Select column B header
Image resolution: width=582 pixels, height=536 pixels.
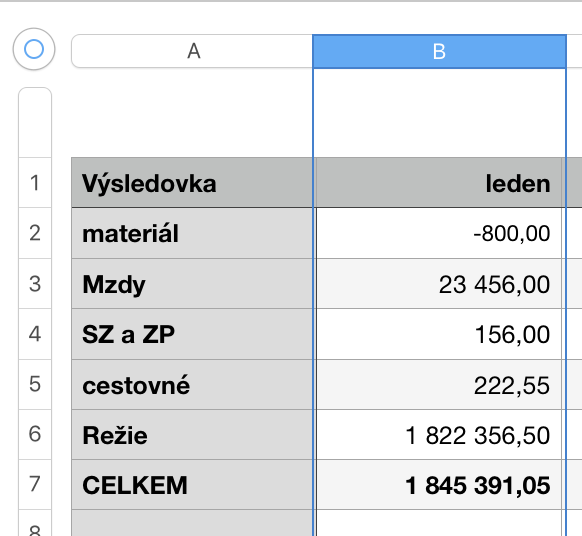[x=439, y=51]
